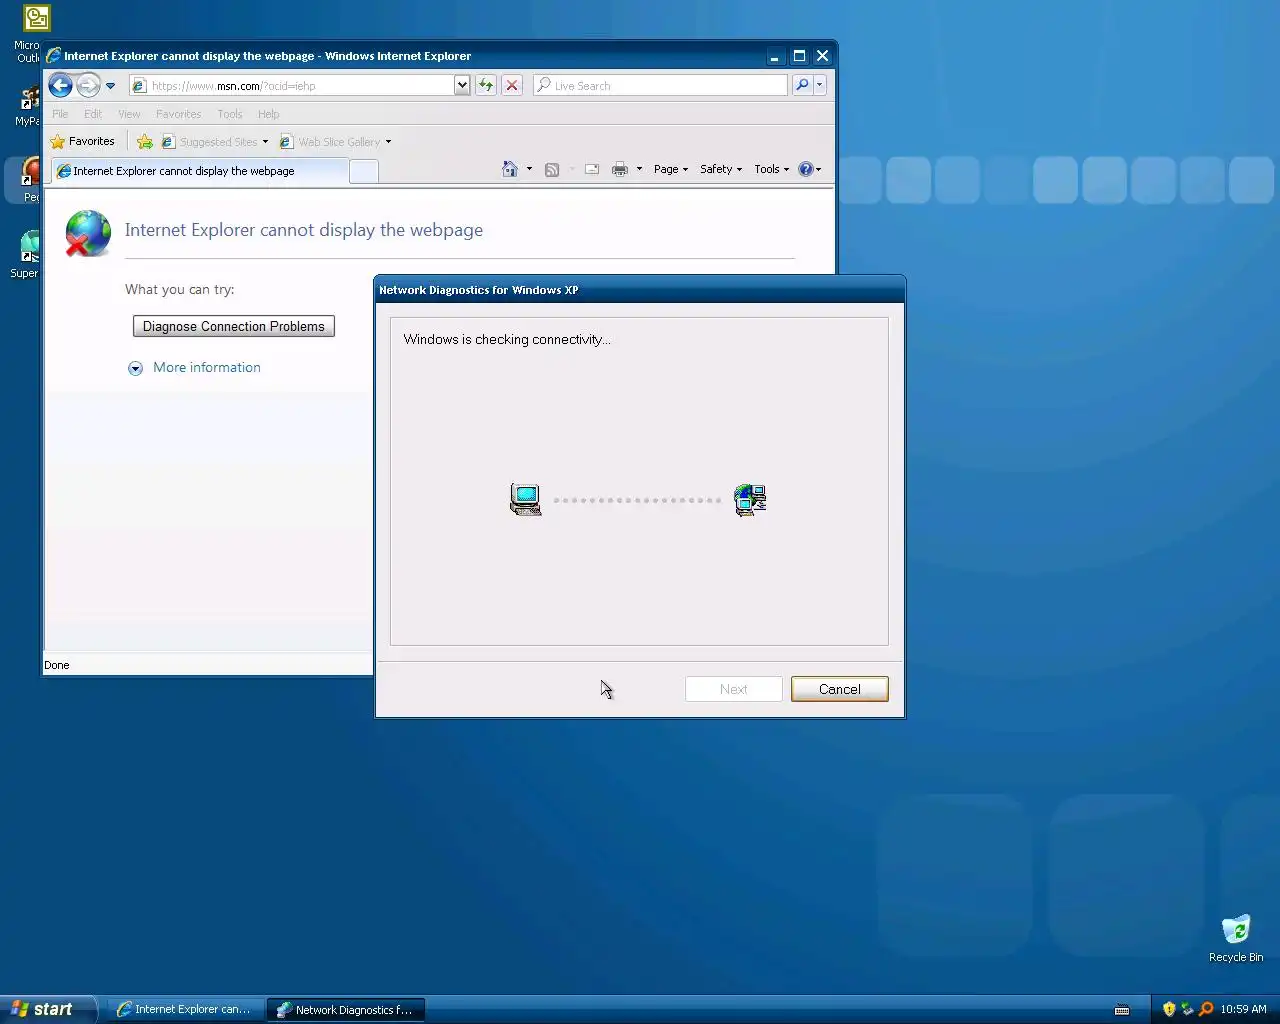The width and height of the screenshot is (1280, 1024).
Task: Expand the More information arrow icon
Action: point(136,369)
